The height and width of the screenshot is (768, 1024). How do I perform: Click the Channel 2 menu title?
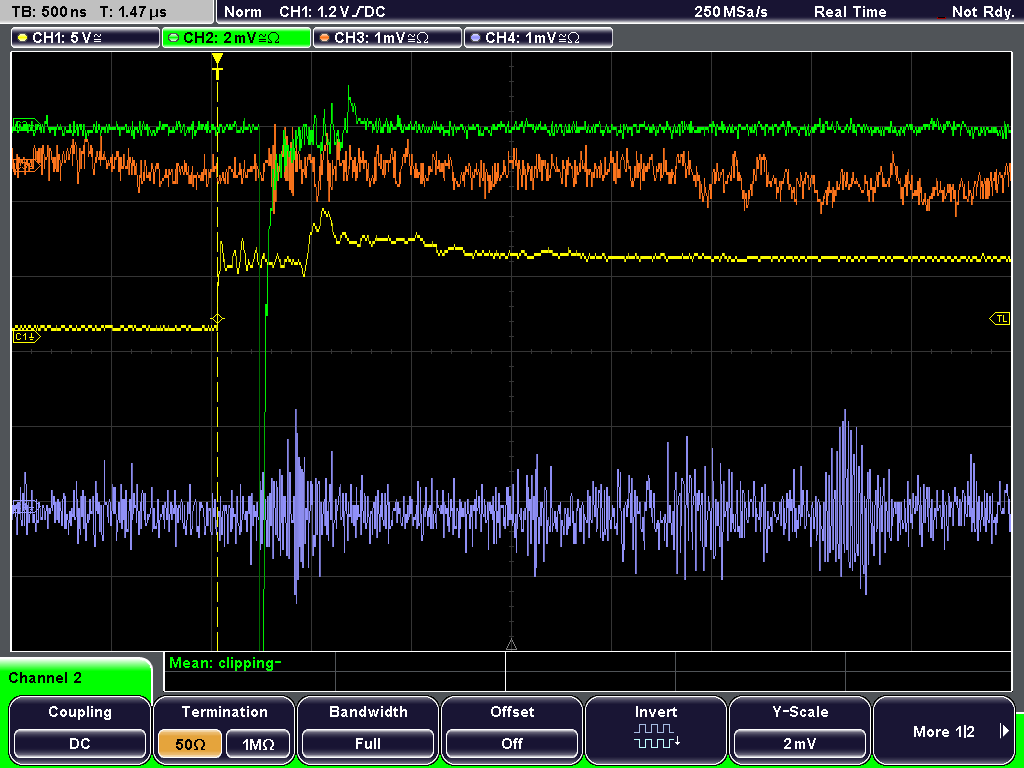[x=45, y=678]
